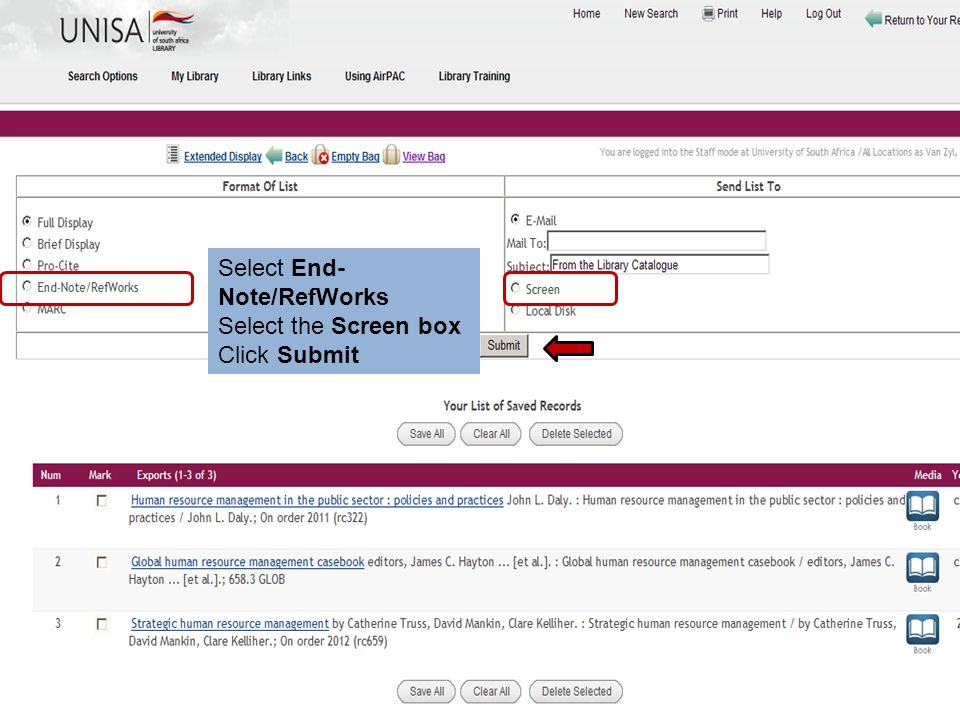Click Book icon for Strategic human resource management
This screenshot has width=960, height=720.
coord(922,630)
